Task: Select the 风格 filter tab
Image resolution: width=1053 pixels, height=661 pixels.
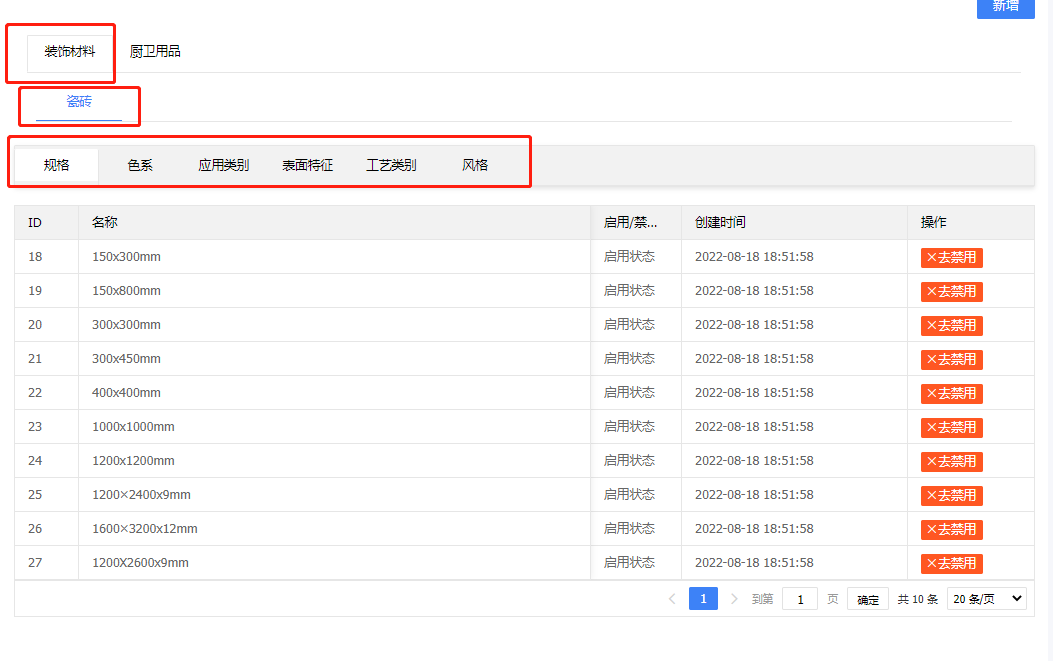Action: coord(475,164)
